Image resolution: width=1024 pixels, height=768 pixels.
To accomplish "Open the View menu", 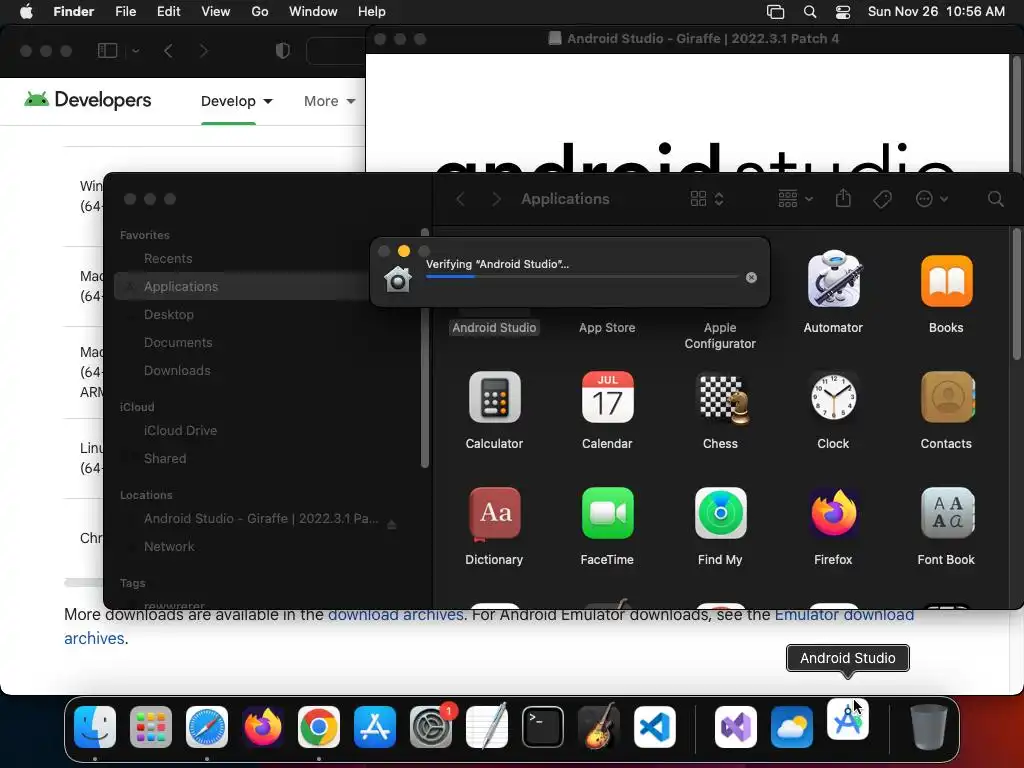I will tap(216, 12).
